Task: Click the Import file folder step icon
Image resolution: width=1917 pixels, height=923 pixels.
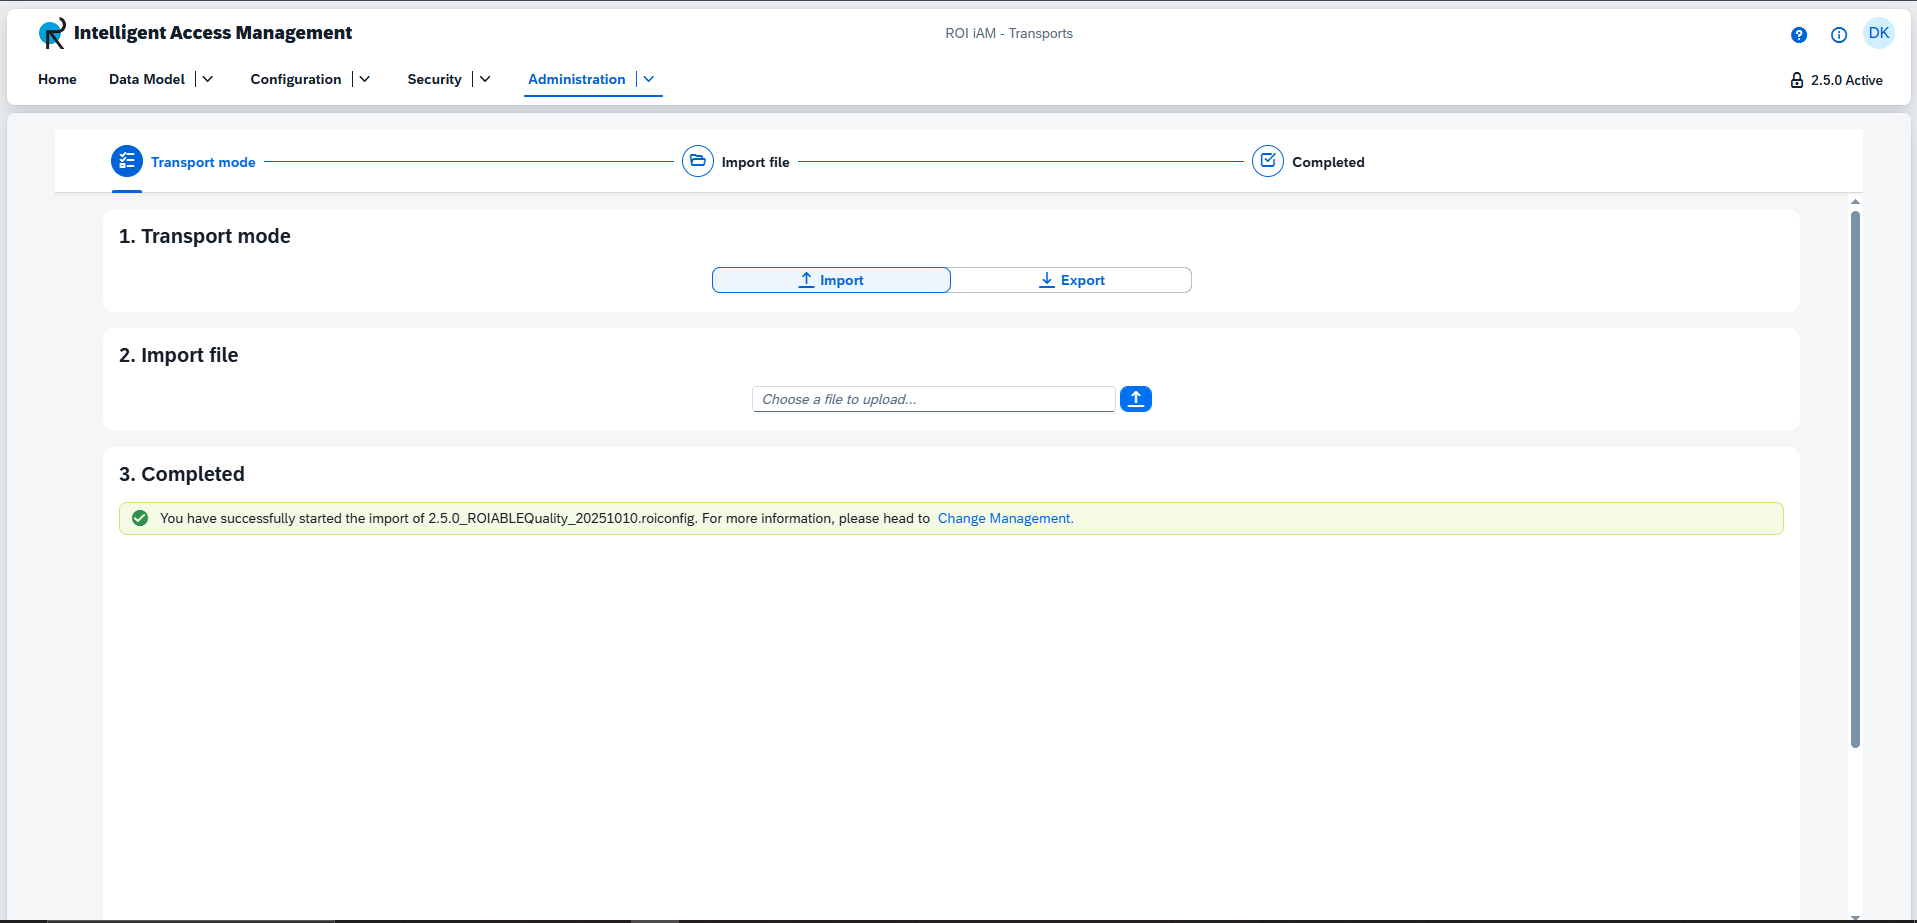Action: [x=698, y=161]
